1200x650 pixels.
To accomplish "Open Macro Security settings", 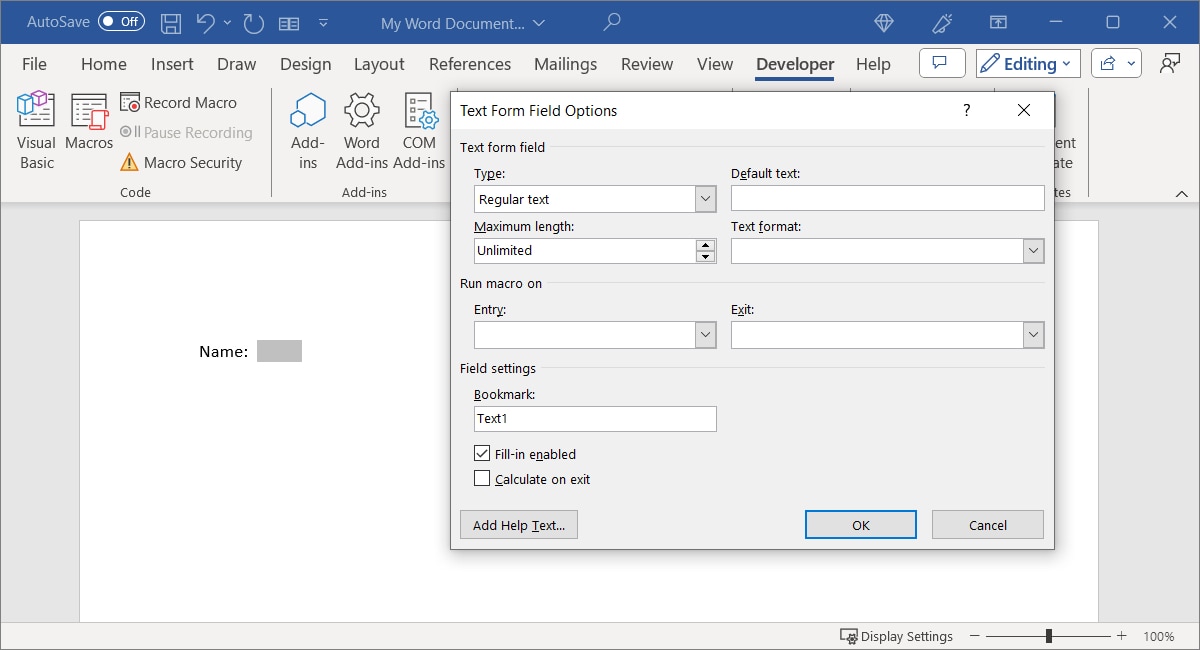I will coord(186,162).
